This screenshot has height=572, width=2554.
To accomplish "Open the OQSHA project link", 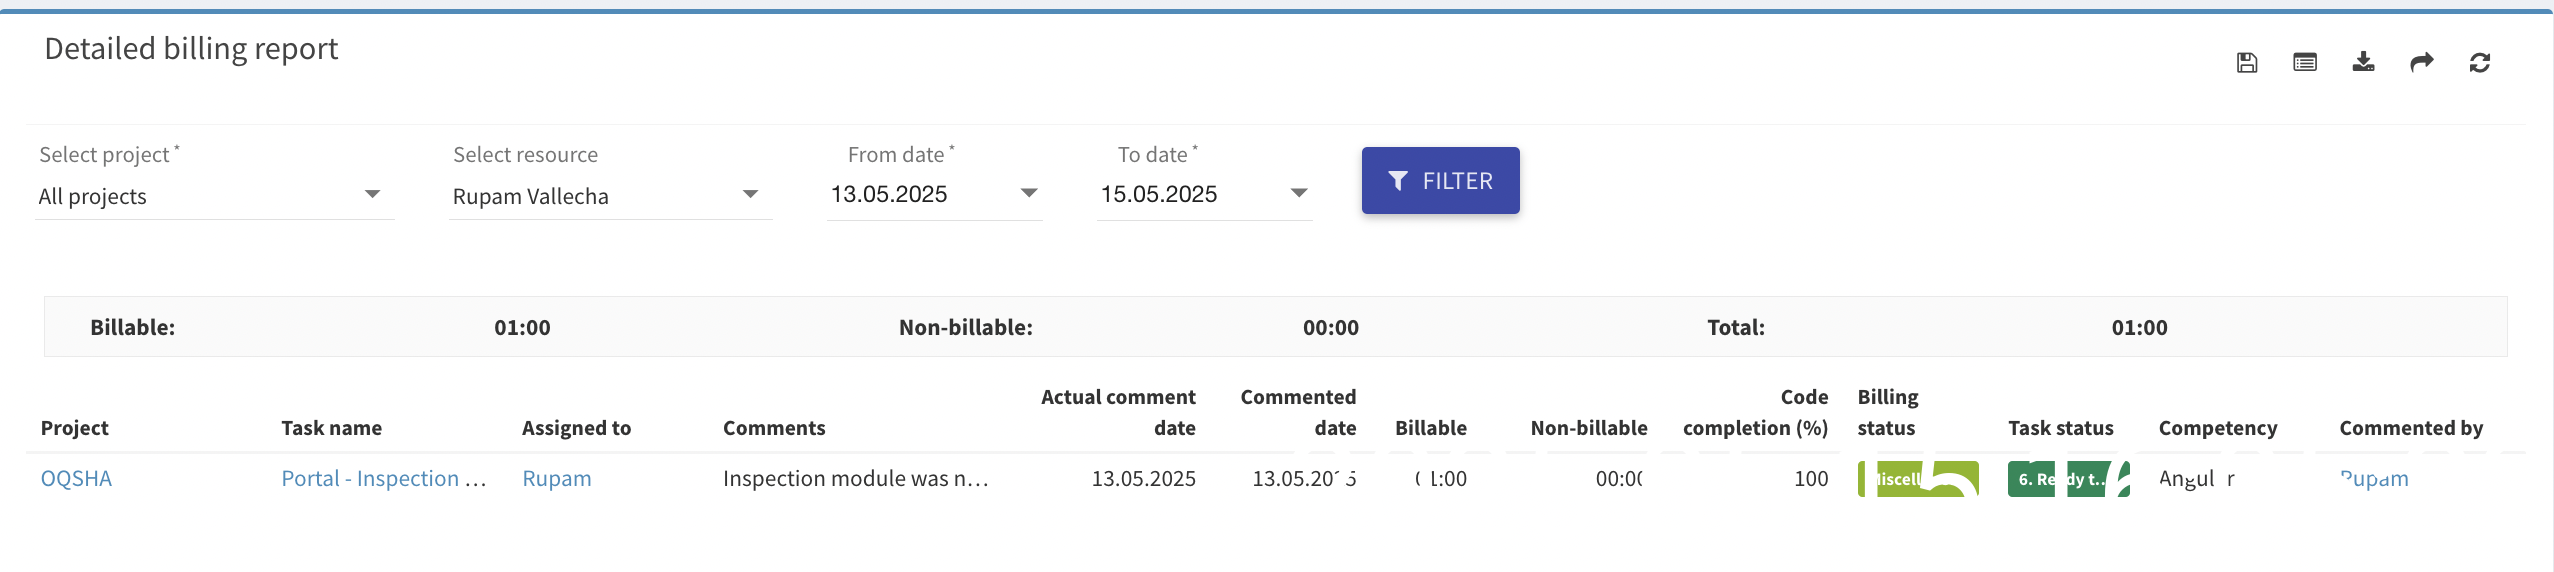I will [76, 478].
